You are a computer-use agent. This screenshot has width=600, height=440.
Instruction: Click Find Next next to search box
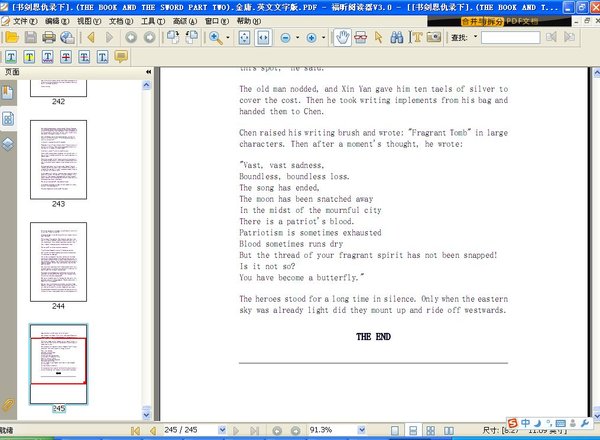click(x=569, y=37)
